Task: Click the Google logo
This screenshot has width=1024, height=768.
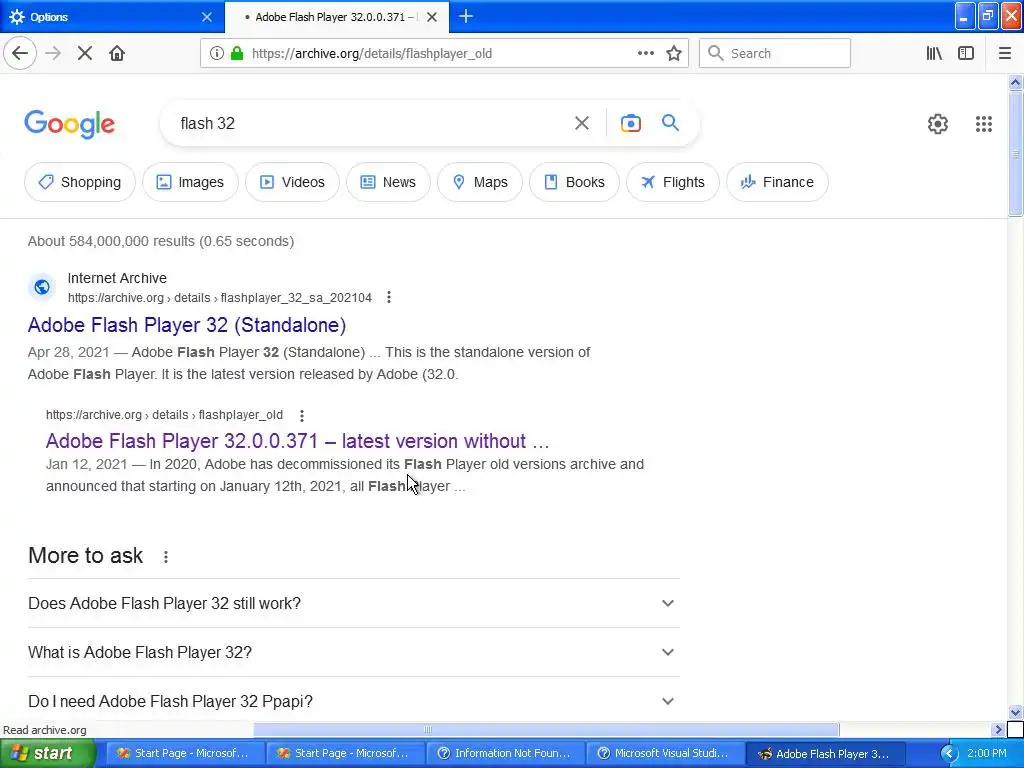Action: coord(69,124)
